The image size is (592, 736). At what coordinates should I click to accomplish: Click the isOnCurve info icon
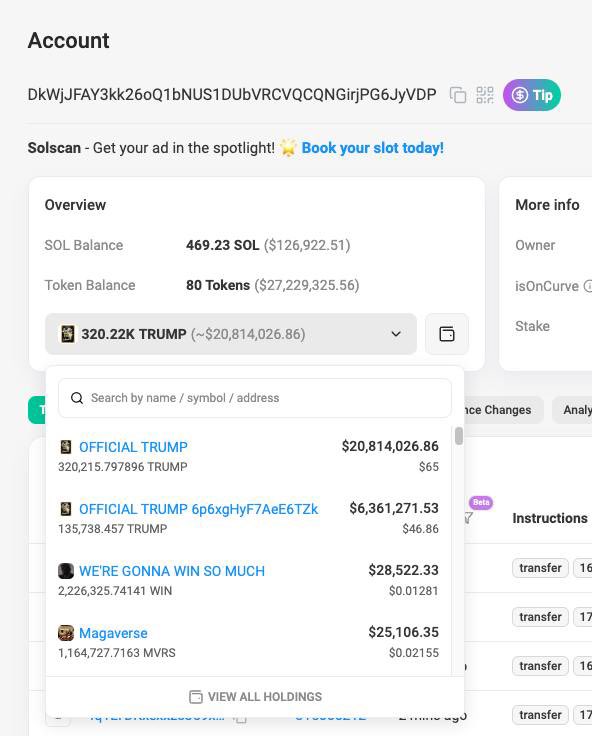coord(588,286)
